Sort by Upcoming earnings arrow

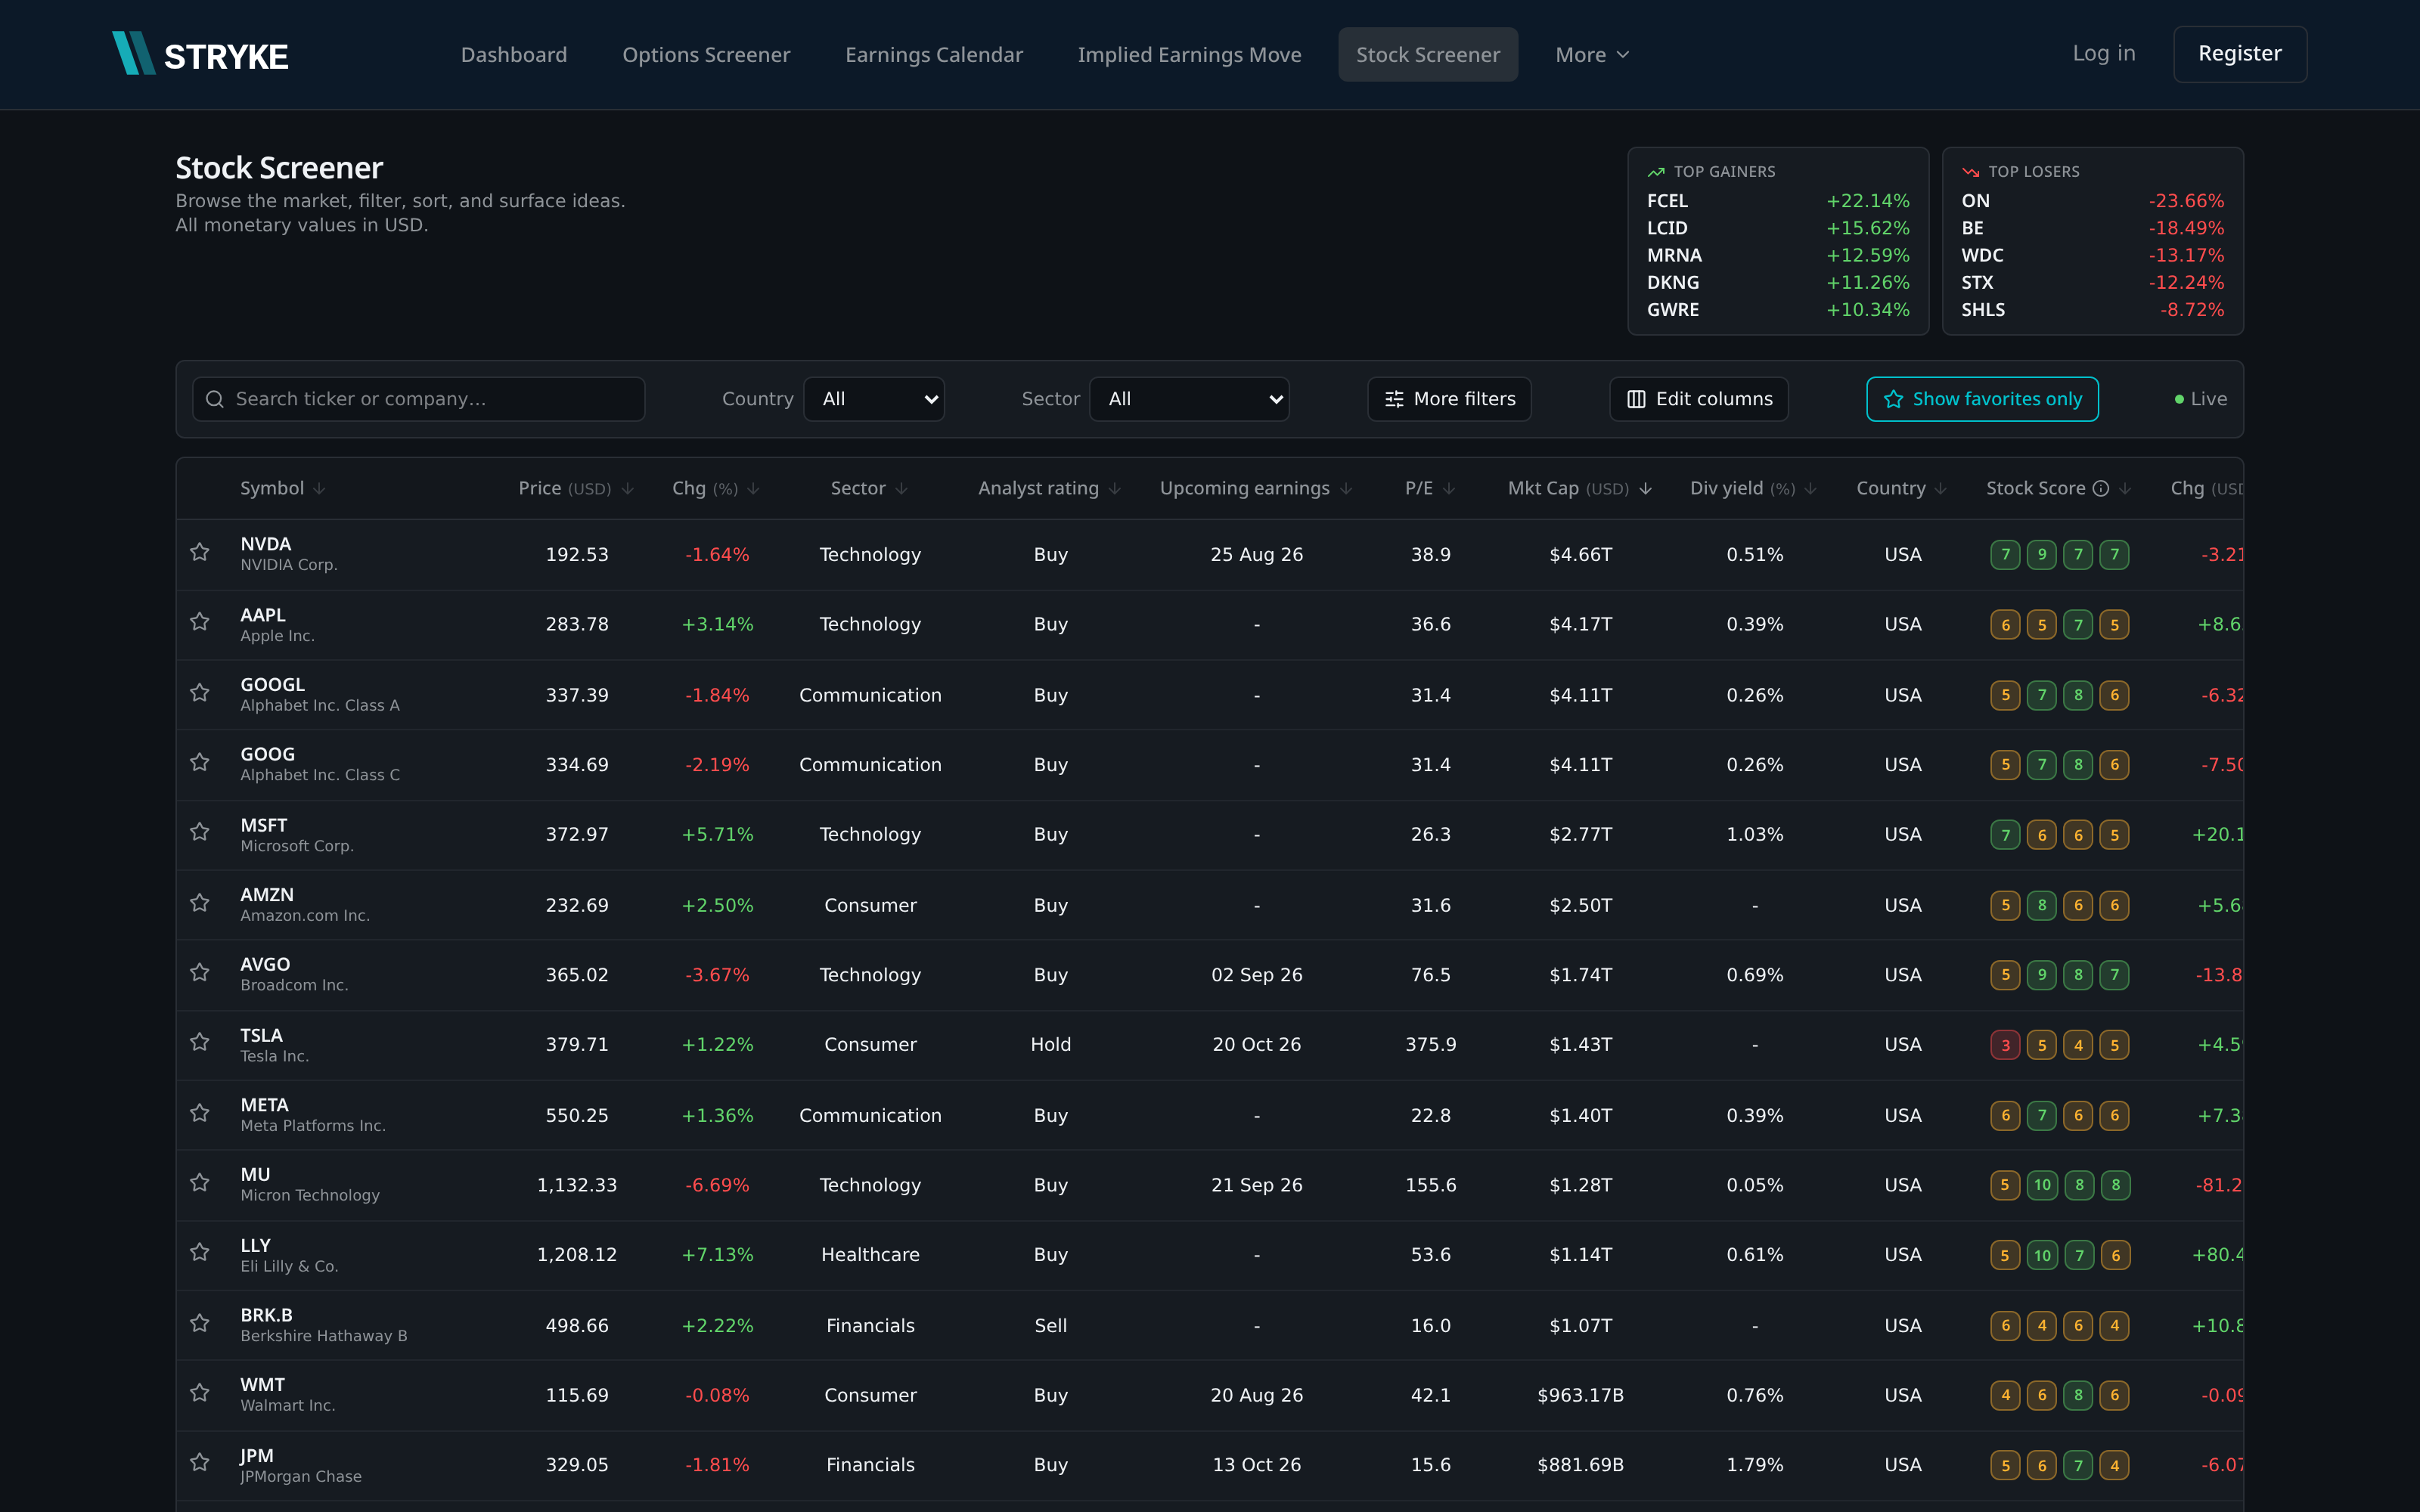click(x=1346, y=489)
